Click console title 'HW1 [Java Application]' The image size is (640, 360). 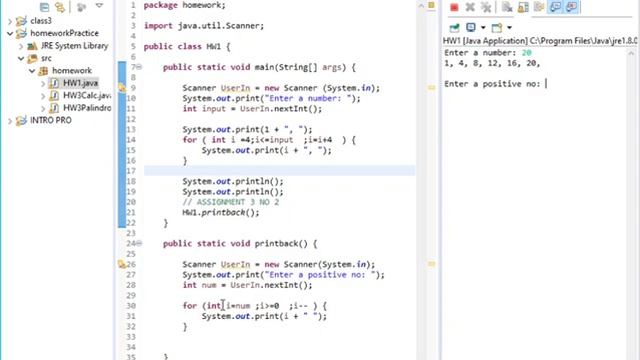[485, 41]
